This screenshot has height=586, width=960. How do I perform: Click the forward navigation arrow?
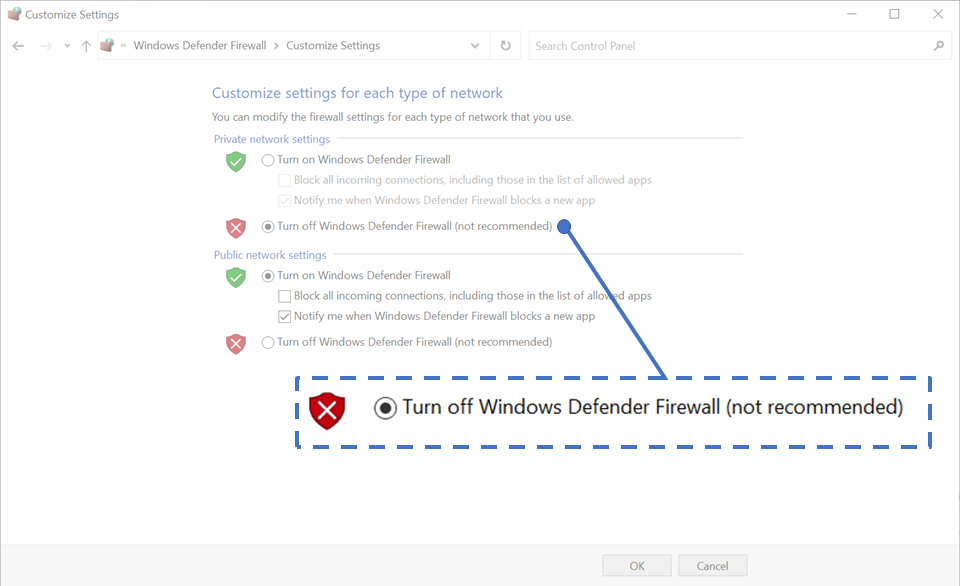[47, 46]
